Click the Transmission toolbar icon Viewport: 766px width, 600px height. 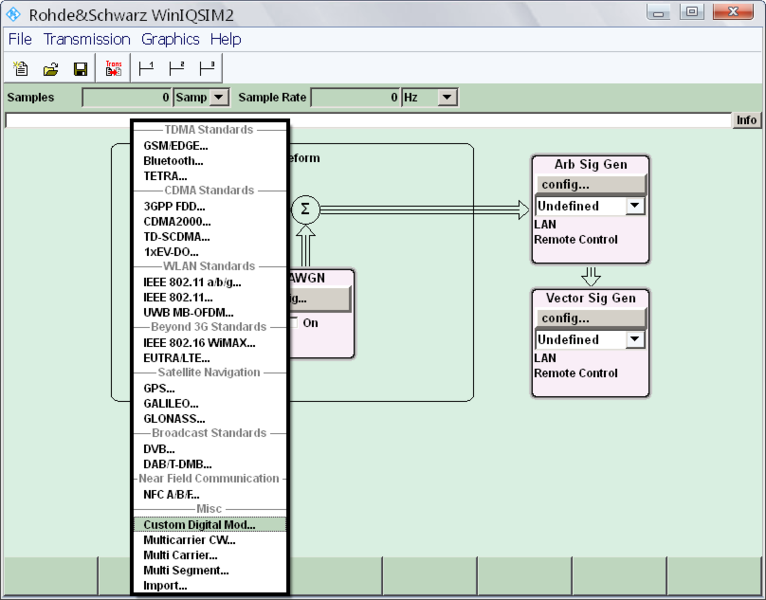pyautogui.click(x=113, y=69)
